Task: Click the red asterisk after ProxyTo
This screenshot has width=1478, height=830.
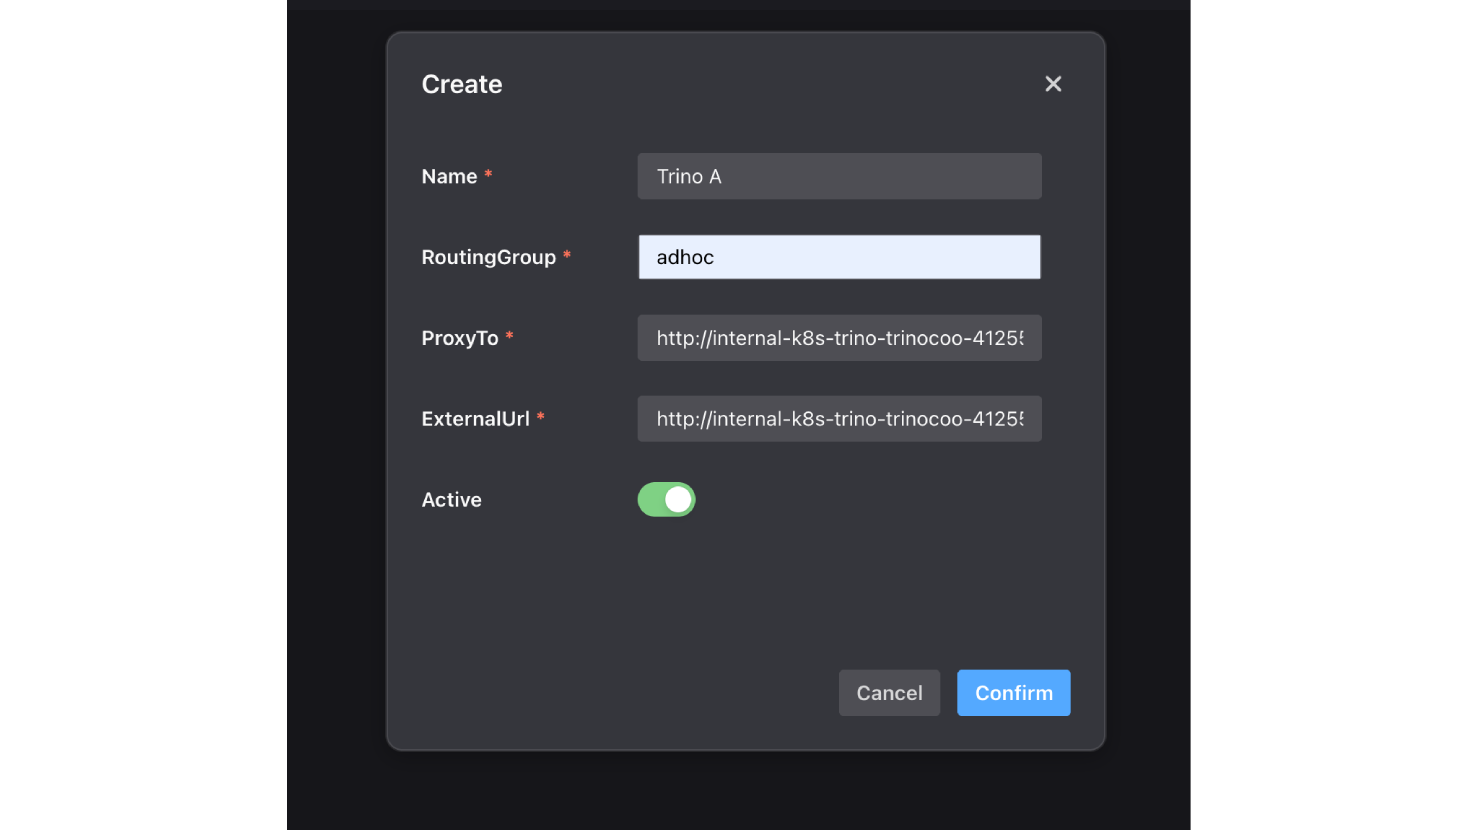Action: [509, 337]
